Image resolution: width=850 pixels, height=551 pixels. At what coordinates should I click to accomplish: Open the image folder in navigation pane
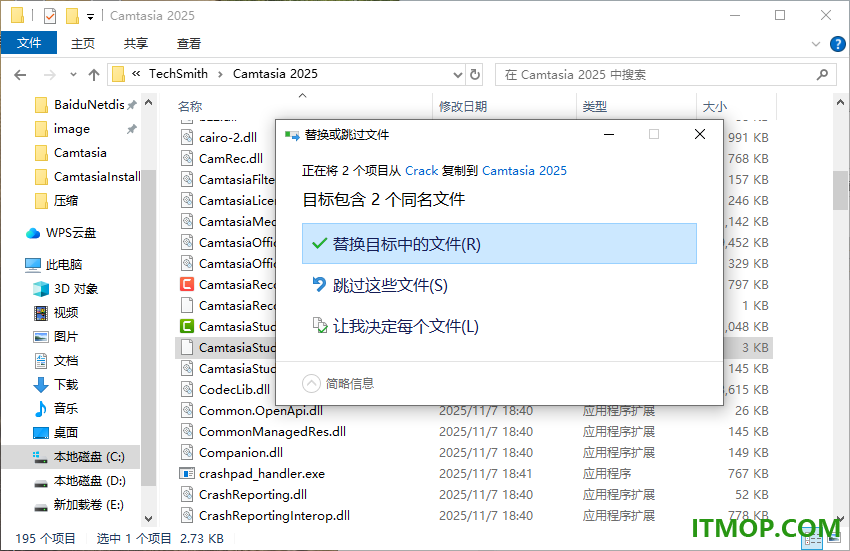click(x=72, y=129)
